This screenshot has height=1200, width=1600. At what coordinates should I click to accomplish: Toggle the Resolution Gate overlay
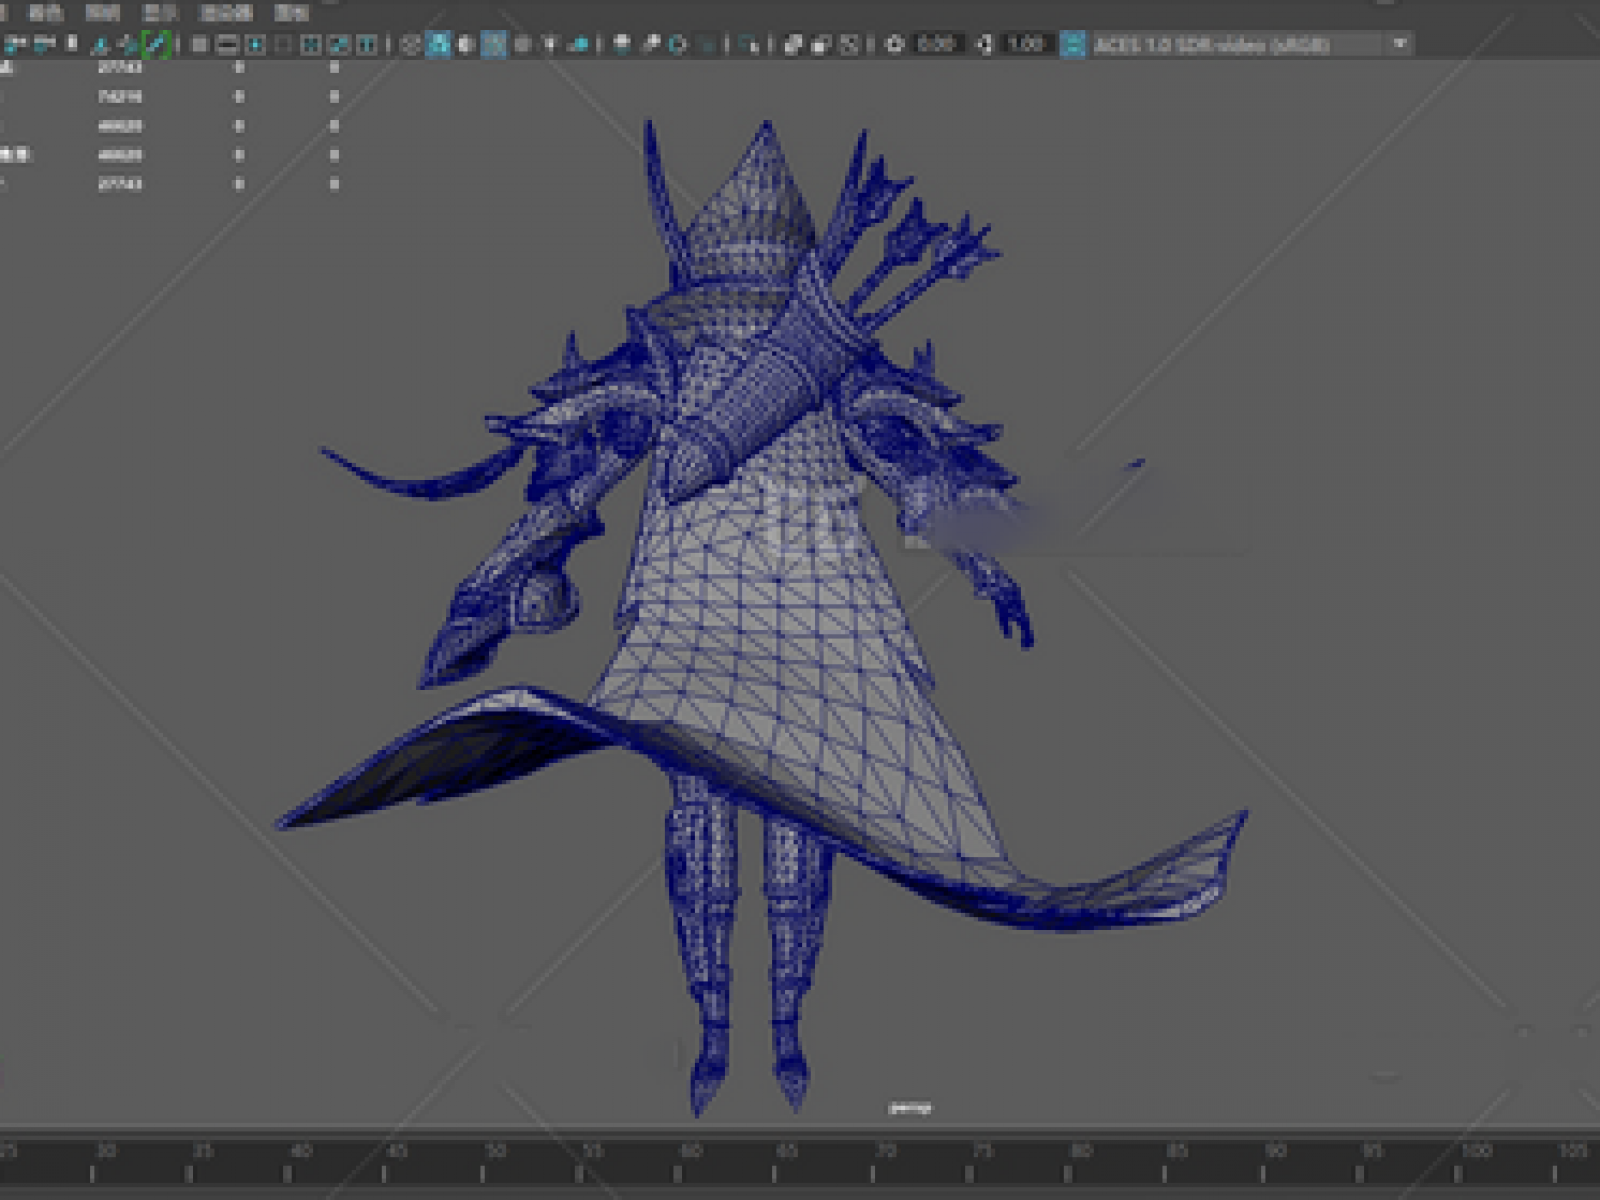256,44
